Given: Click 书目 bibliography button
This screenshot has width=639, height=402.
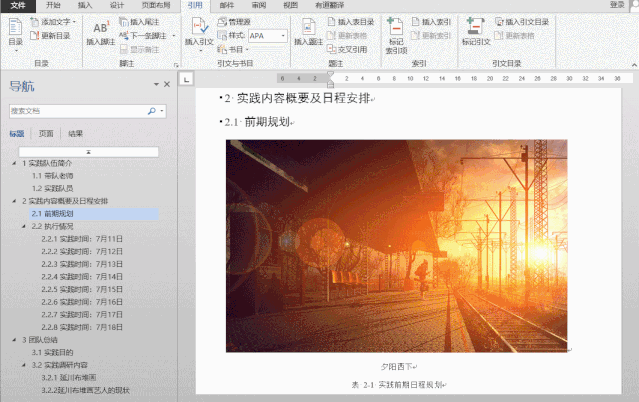Looking at the screenshot, I should coord(233,49).
